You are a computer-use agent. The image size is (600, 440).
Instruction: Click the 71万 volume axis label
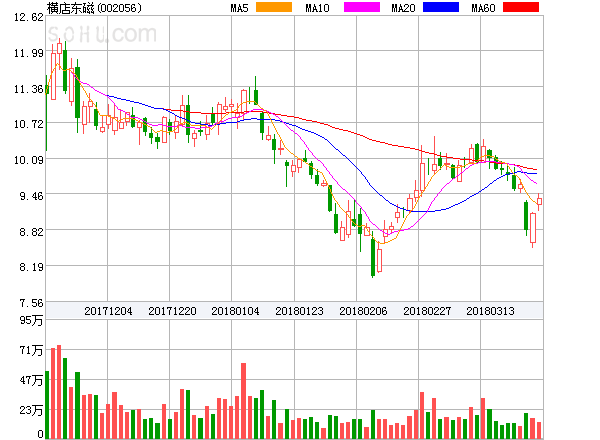point(31,350)
